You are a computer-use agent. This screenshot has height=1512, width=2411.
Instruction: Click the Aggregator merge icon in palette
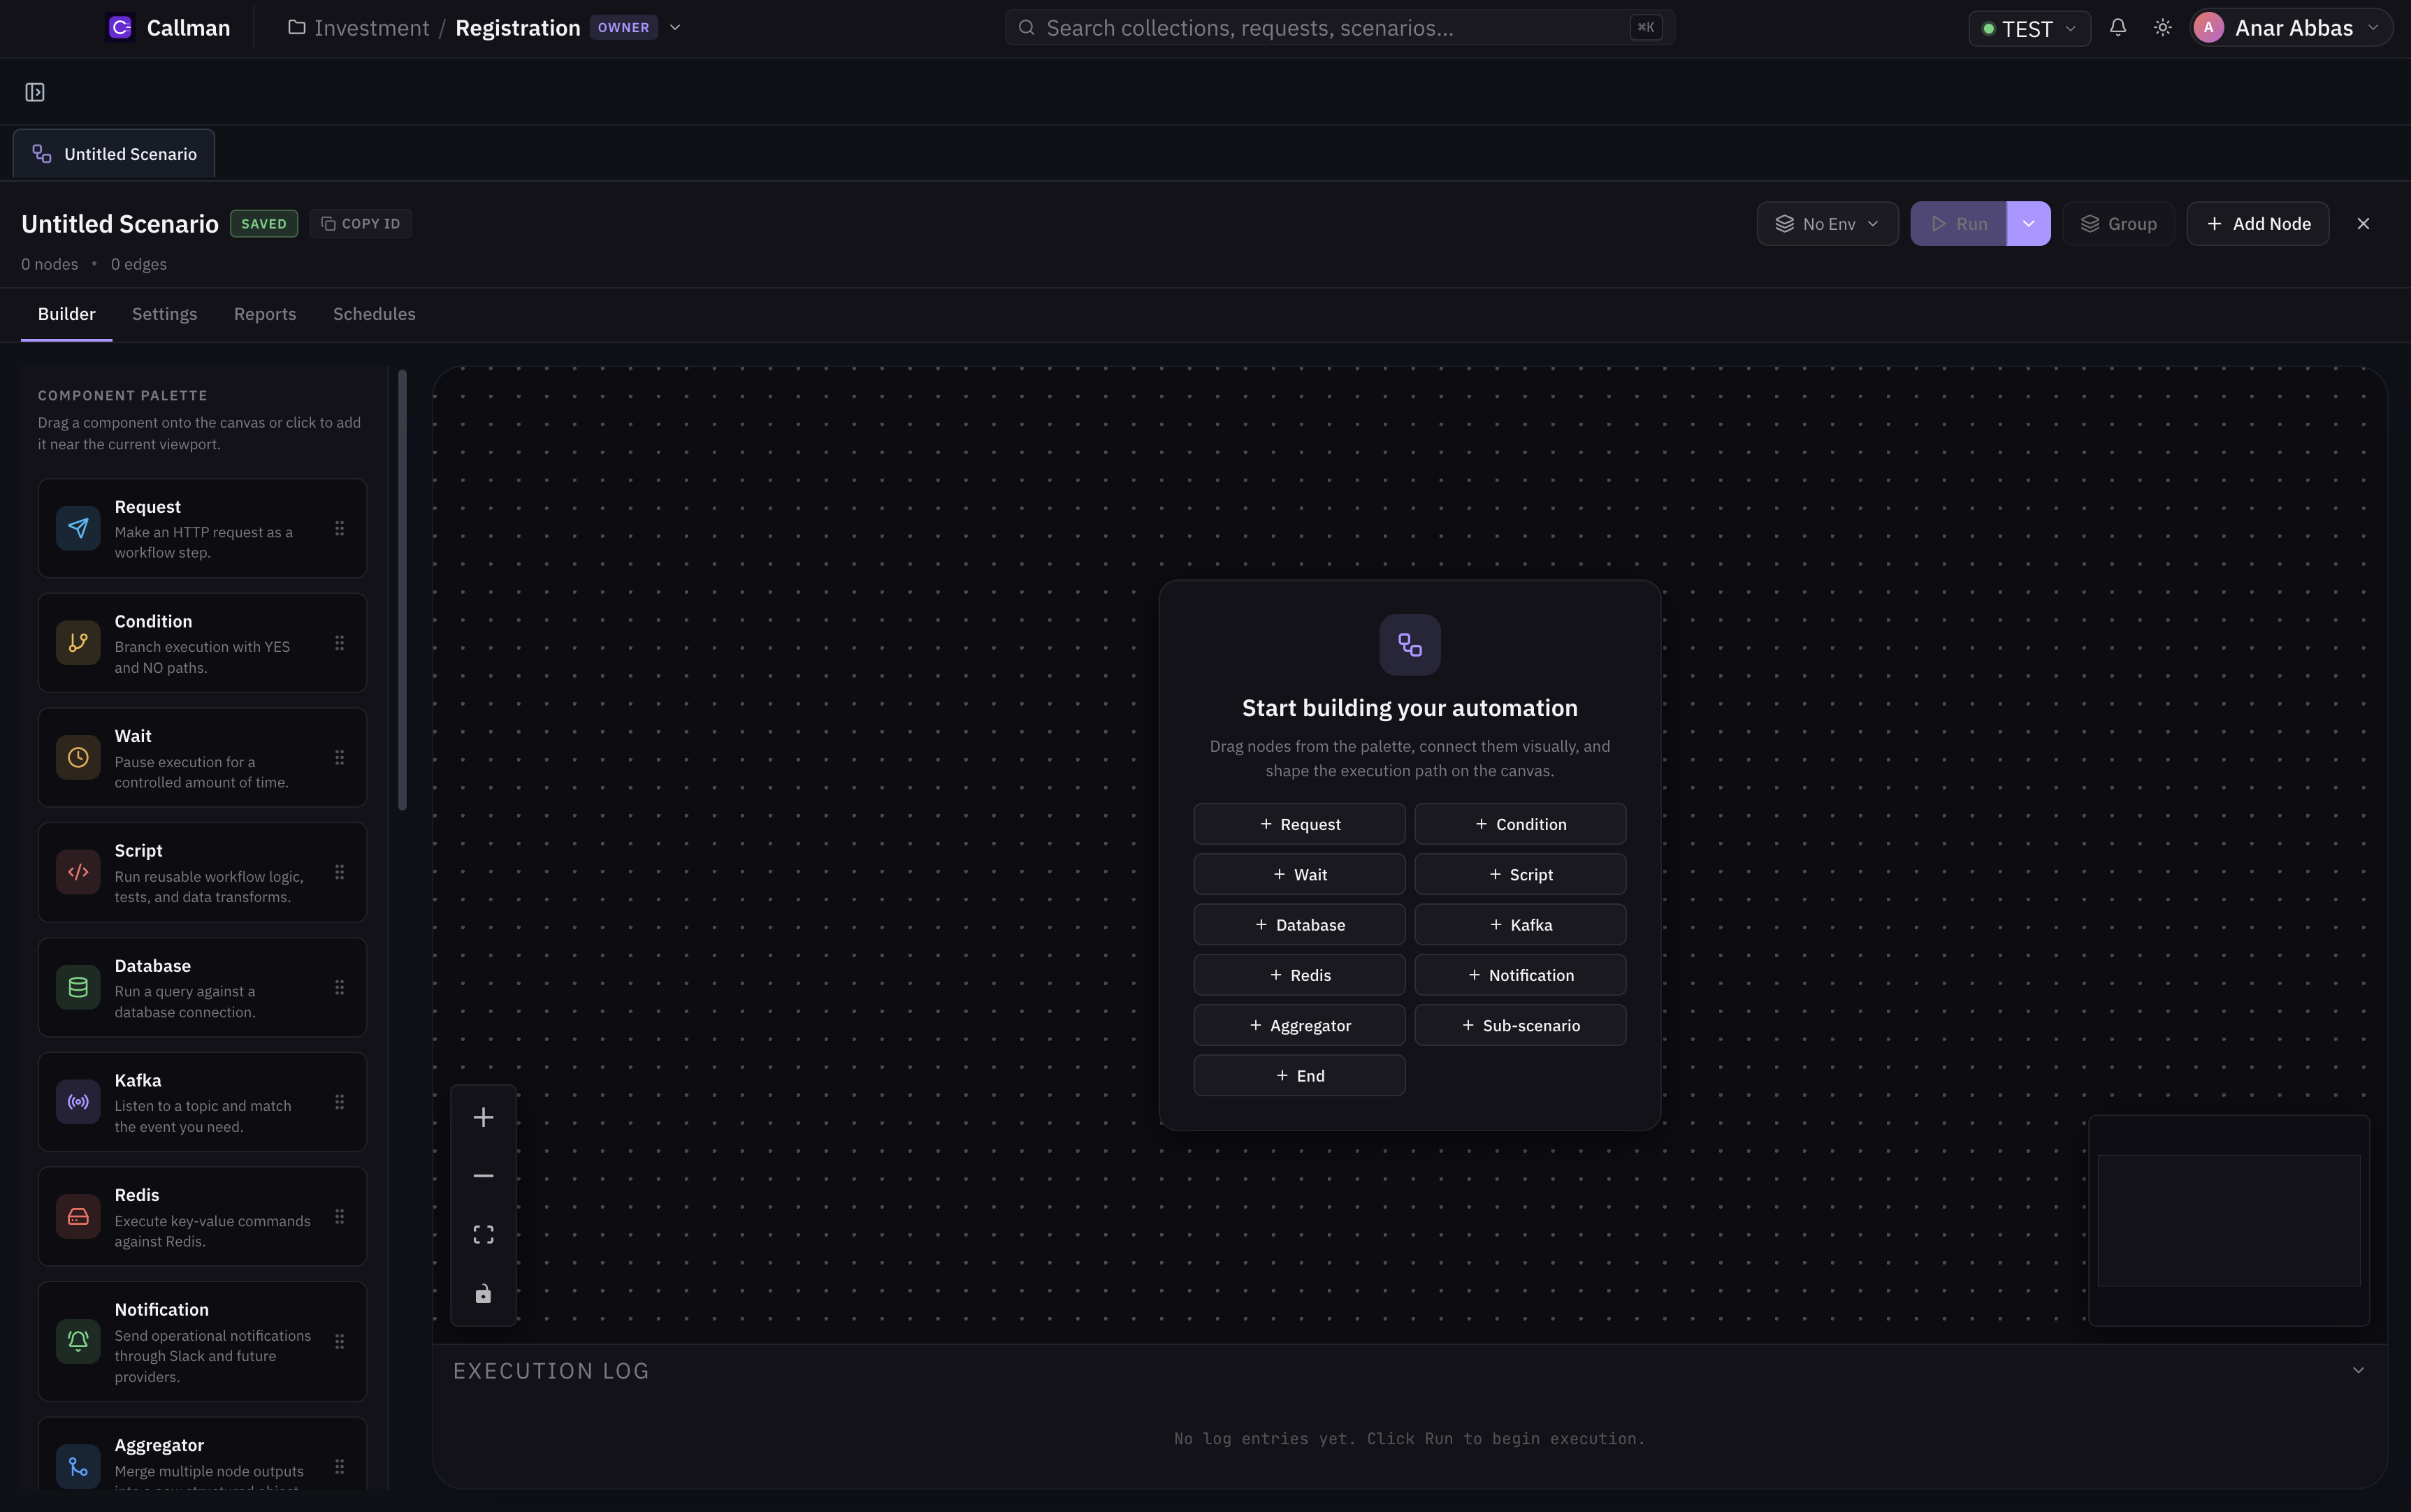[78, 1466]
